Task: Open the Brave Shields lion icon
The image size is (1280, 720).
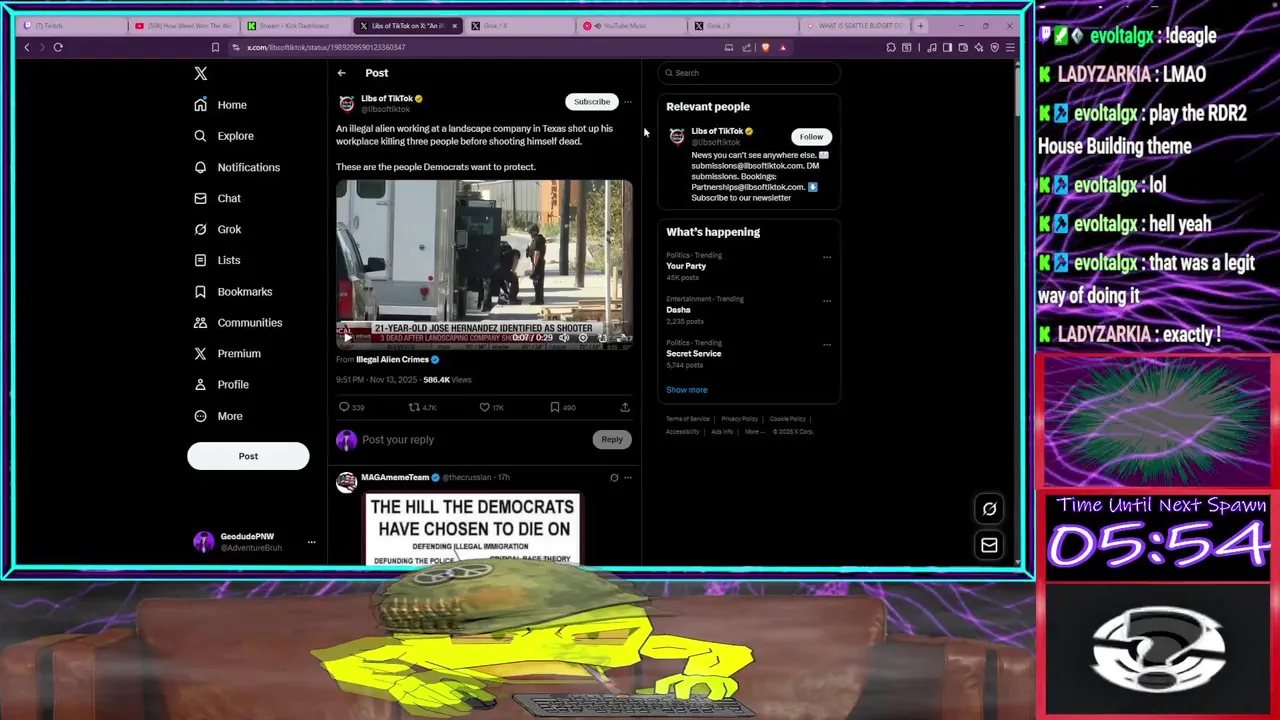Action: (766, 47)
